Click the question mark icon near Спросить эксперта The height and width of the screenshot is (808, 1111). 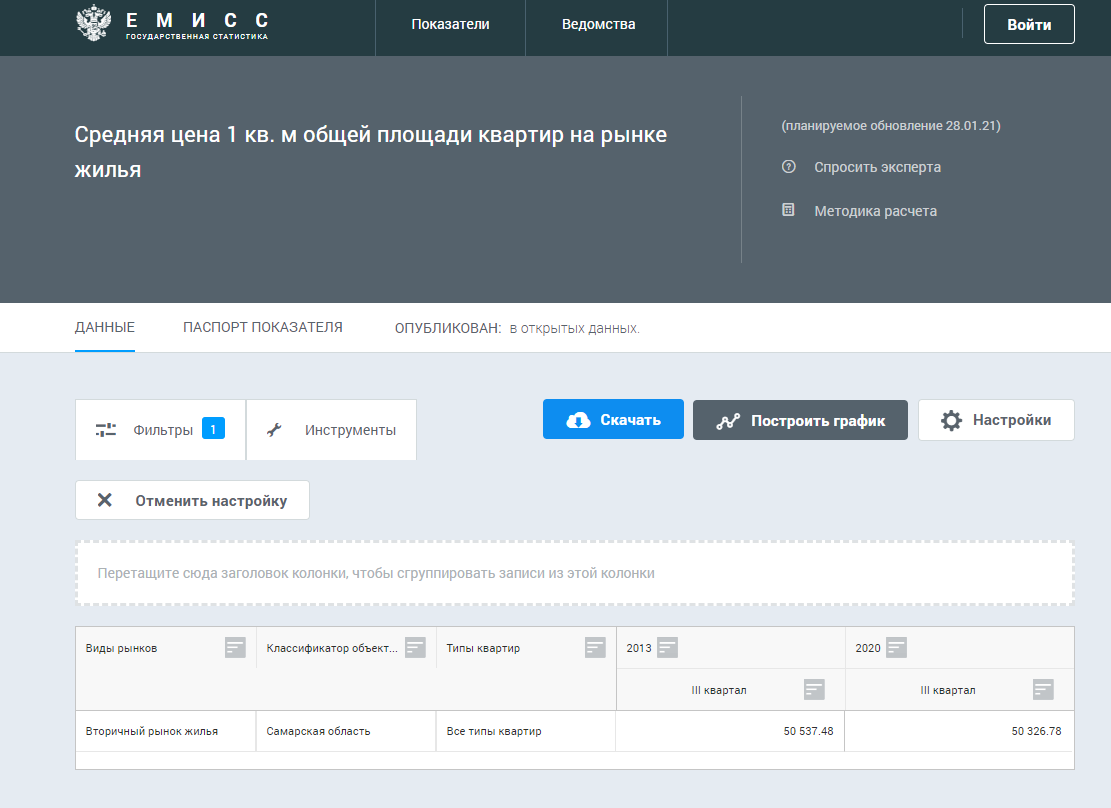[x=788, y=167]
